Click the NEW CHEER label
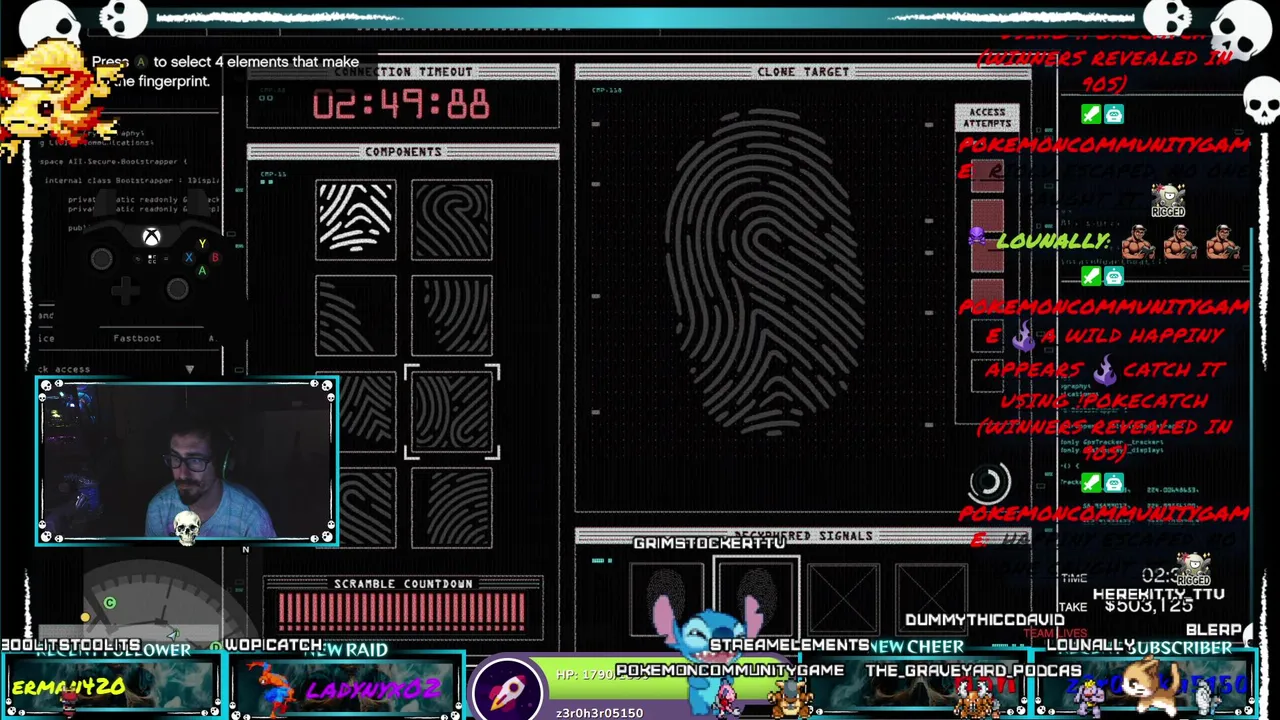This screenshot has height=720, width=1280. click(x=916, y=647)
